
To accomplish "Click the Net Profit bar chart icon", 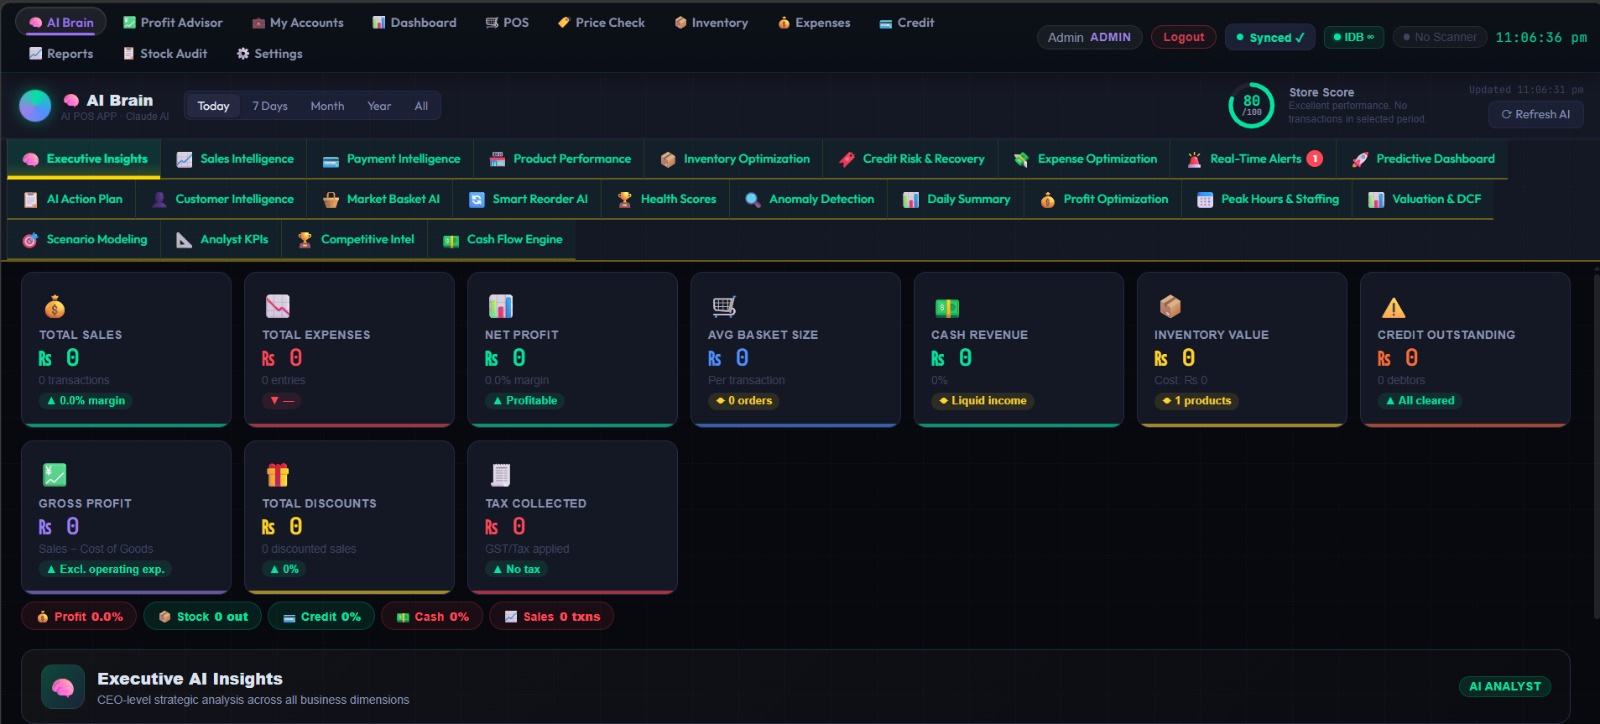I will coord(500,306).
